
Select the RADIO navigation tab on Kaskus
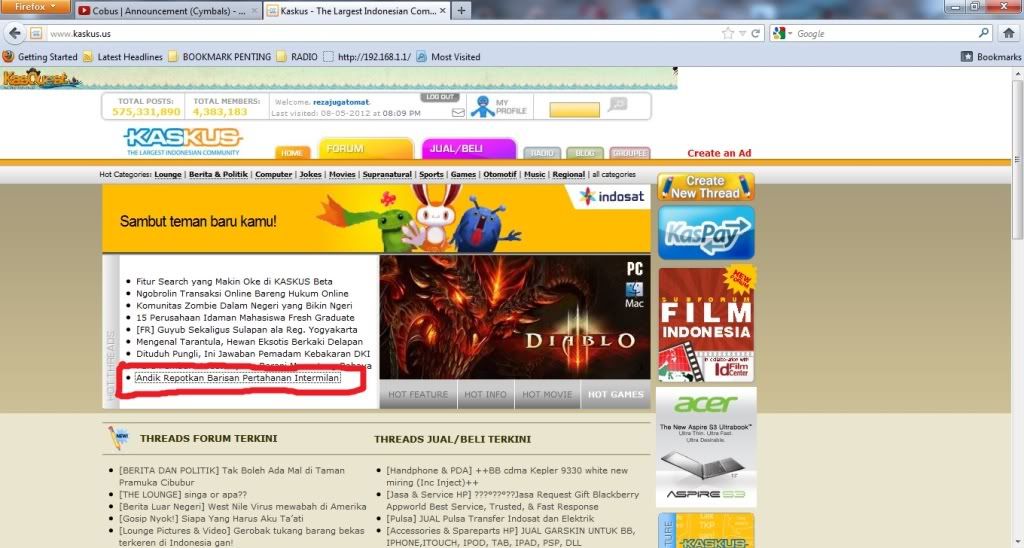541,153
